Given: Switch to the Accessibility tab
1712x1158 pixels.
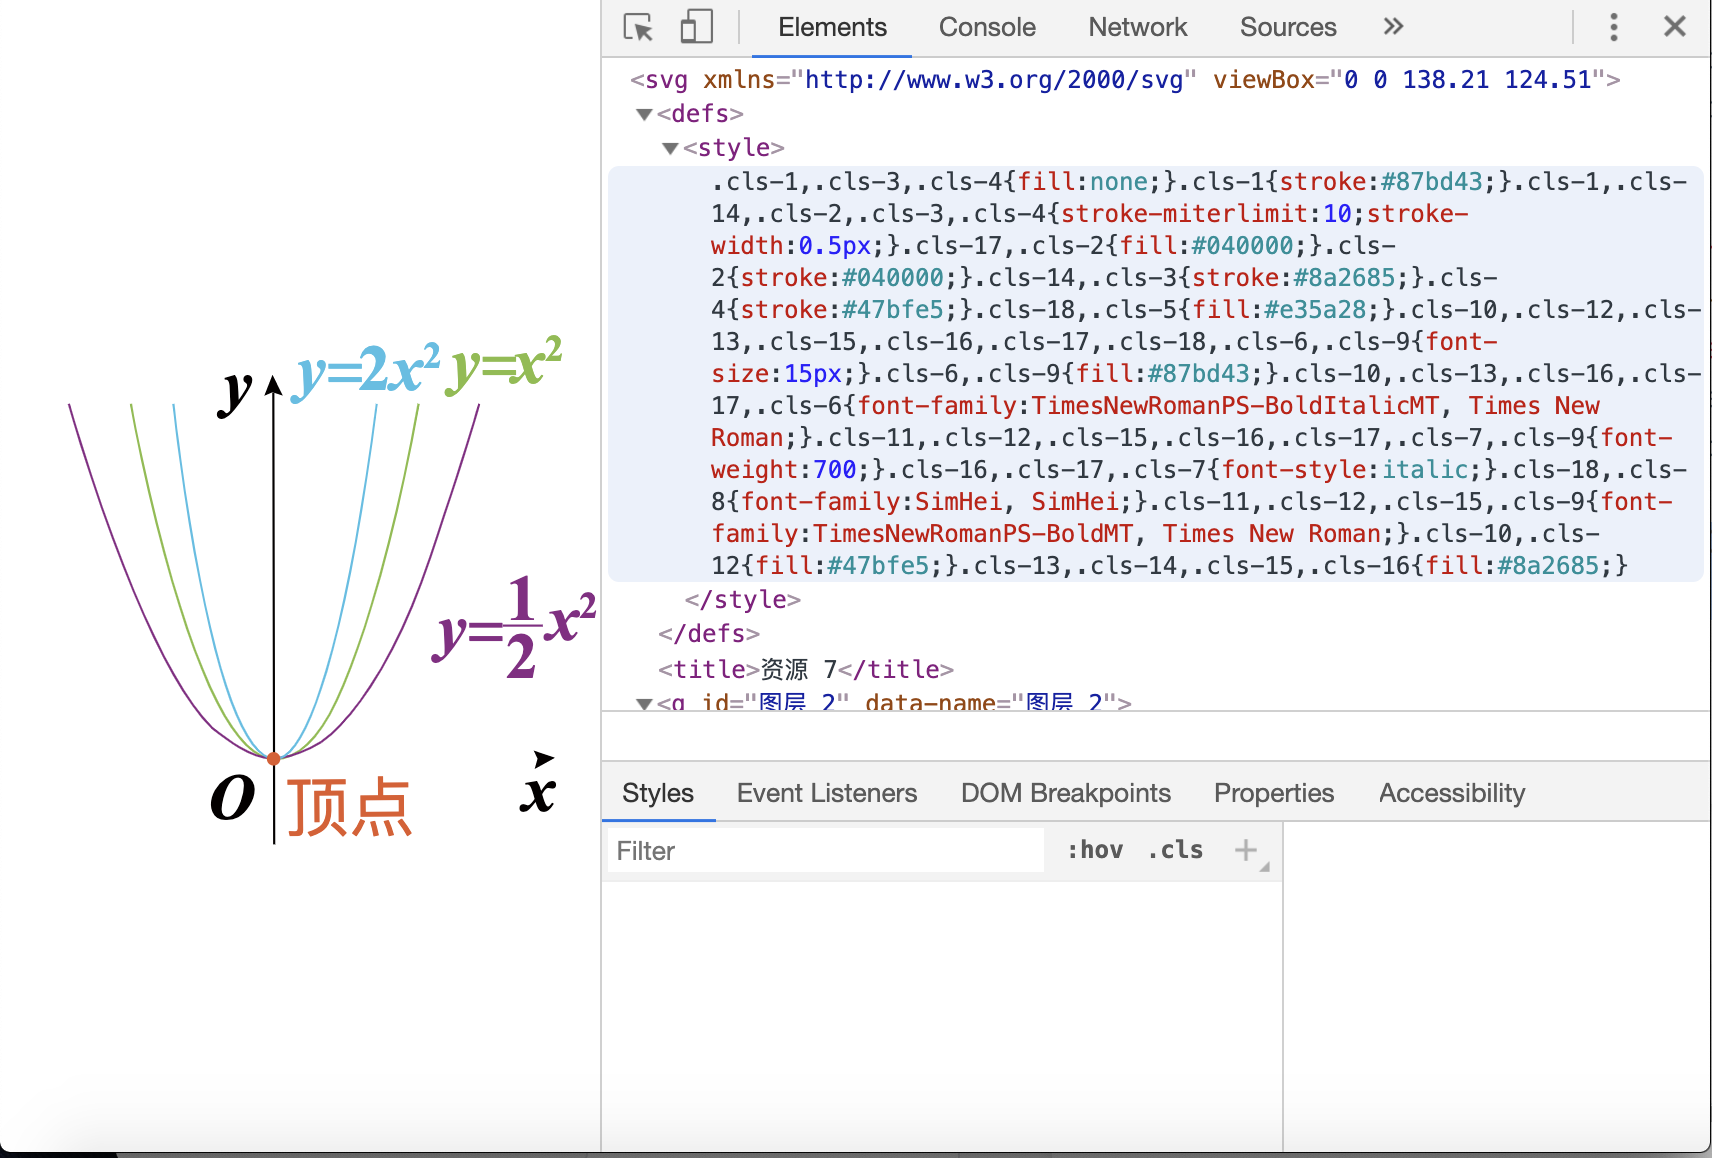Looking at the screenshot, I should pos(1452,792).
